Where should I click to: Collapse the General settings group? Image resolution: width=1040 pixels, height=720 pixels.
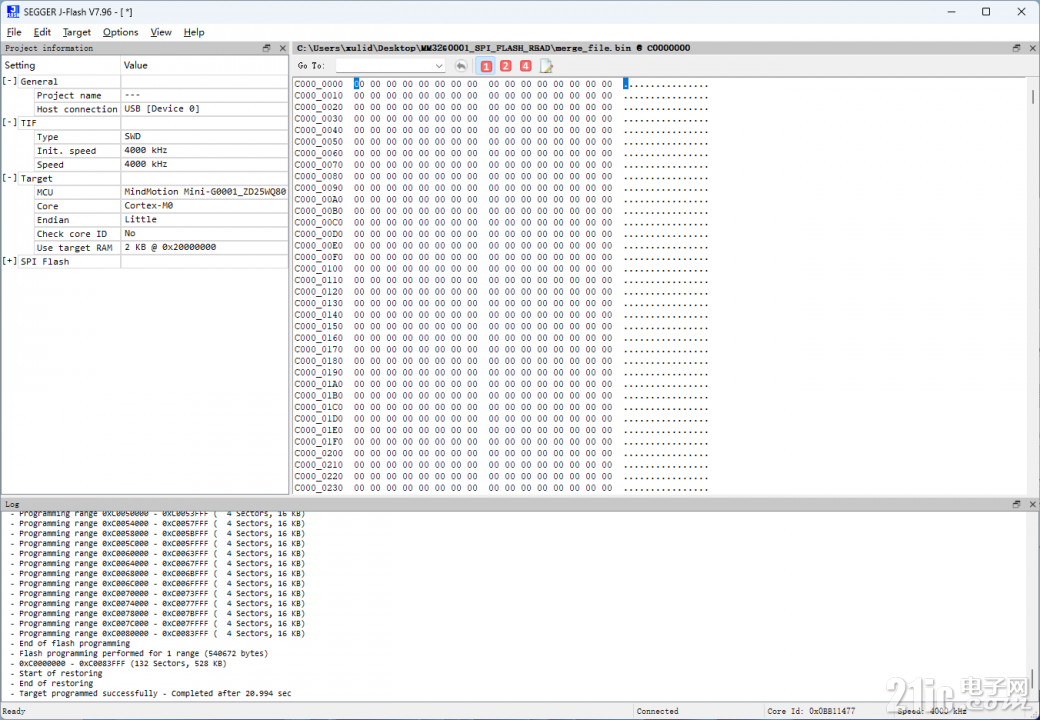coord(9,81)
